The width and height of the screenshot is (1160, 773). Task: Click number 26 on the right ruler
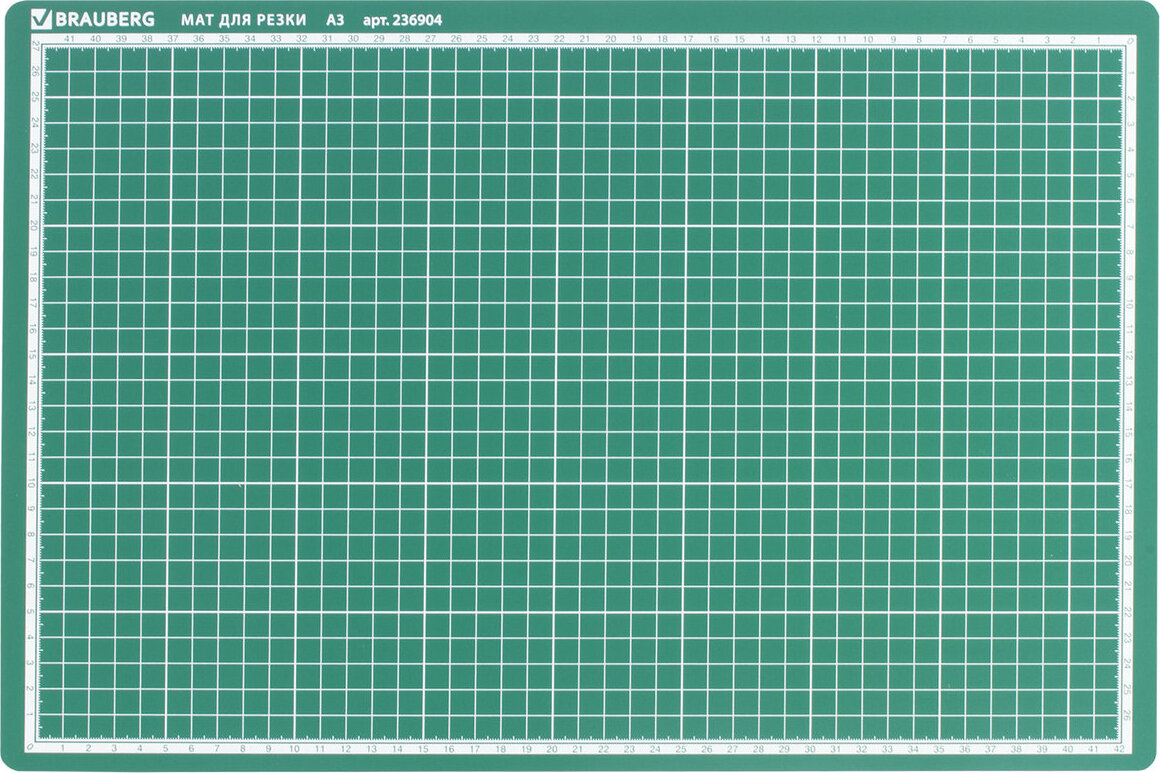coord(1129,716)
